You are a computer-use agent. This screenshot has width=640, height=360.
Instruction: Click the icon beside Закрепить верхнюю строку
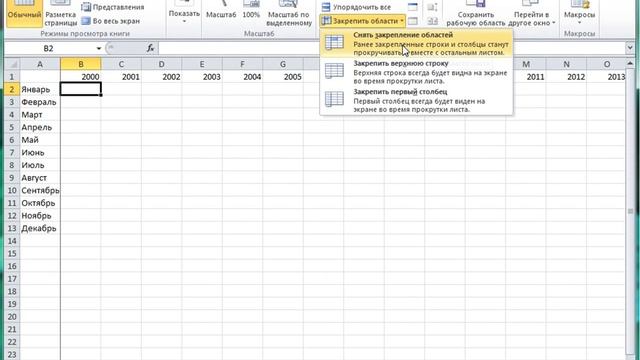(x=334, y=71)
